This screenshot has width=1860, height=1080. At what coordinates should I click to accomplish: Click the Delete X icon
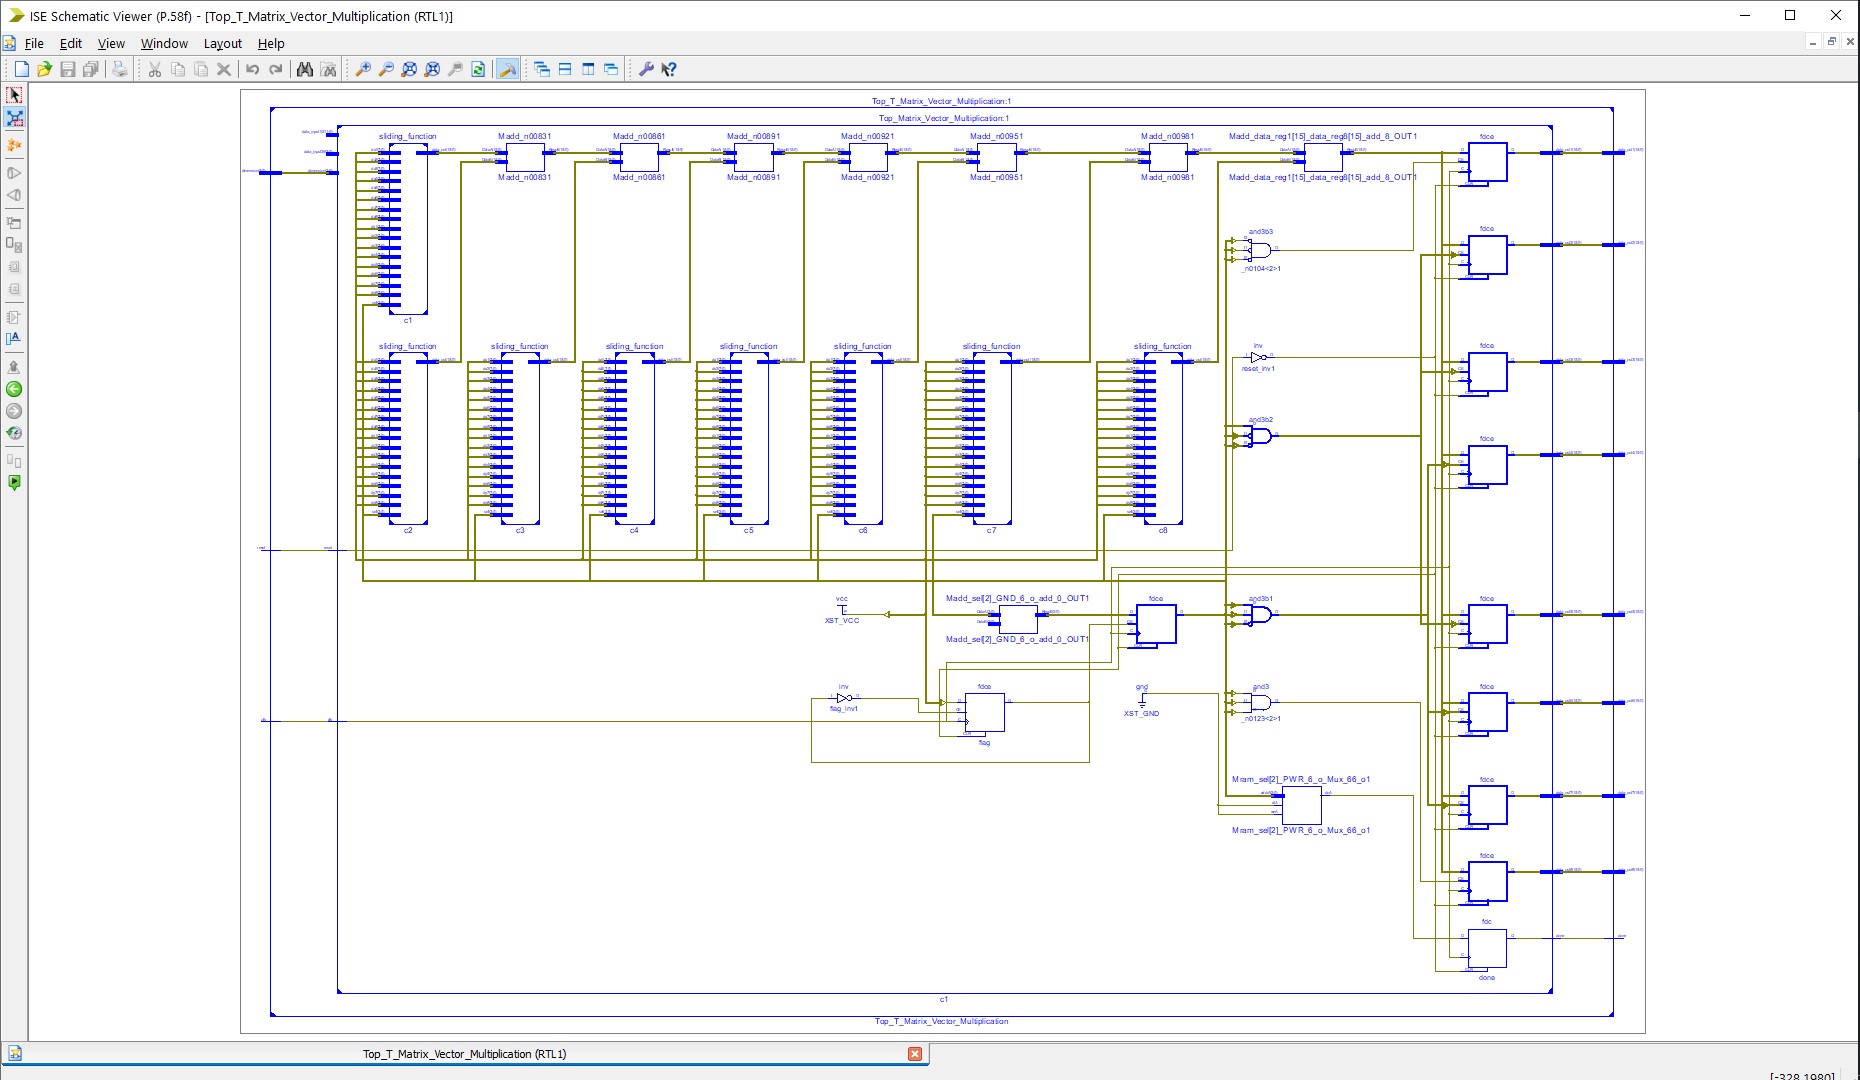(223, 69)
